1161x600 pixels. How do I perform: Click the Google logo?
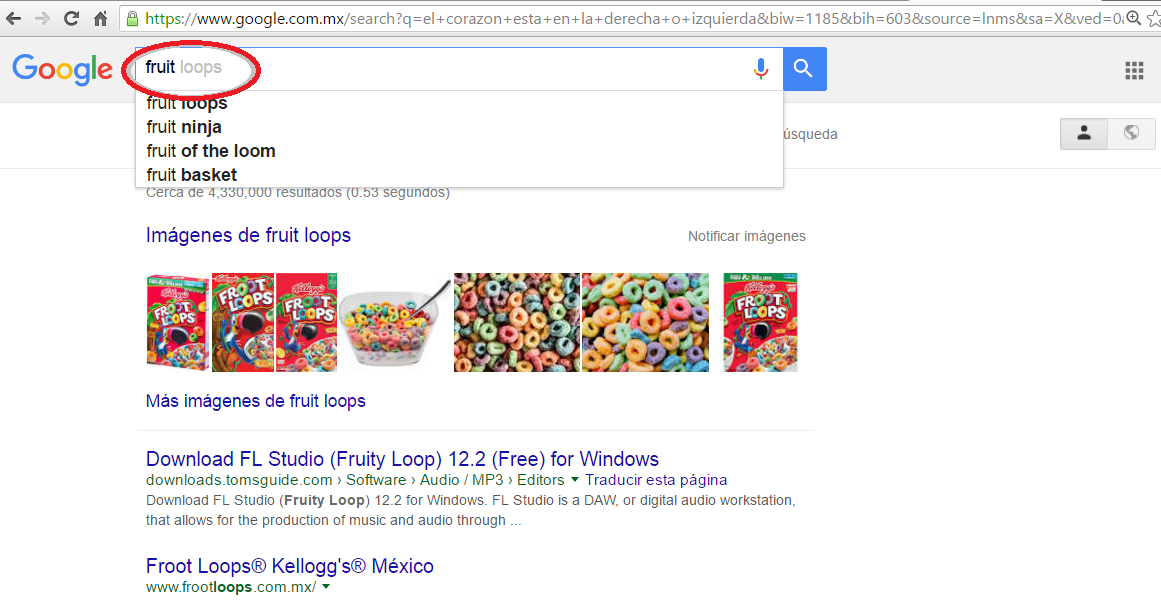click(x=62, y=70)
